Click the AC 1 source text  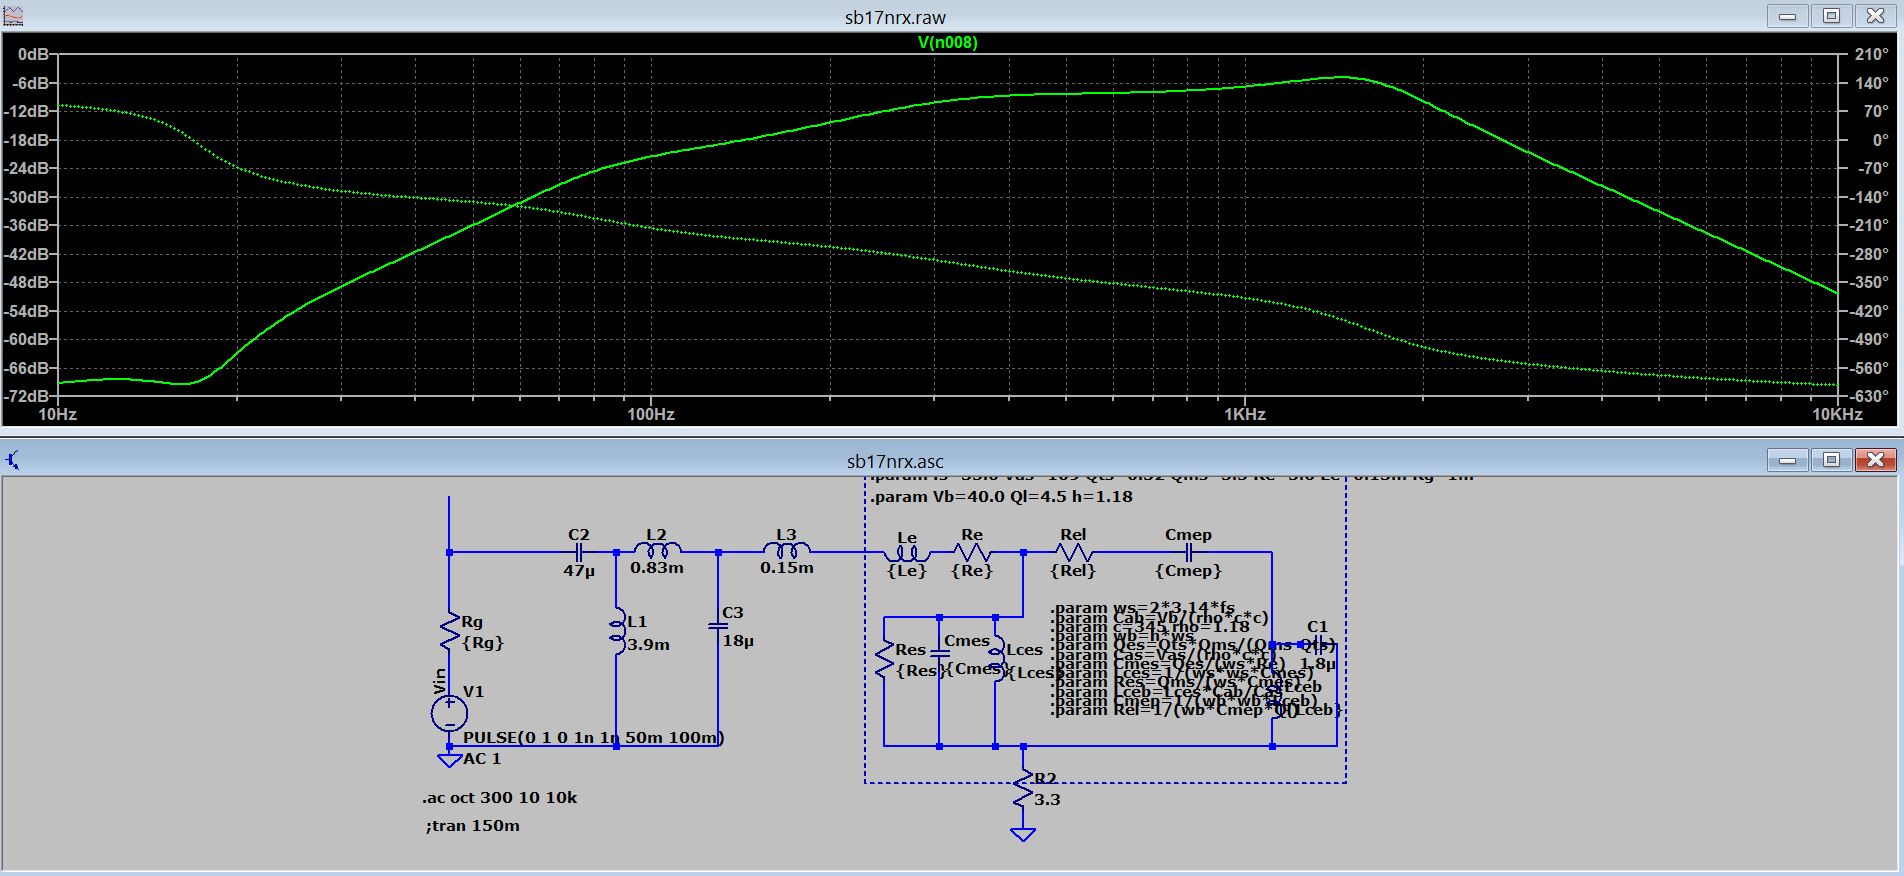(x=482, y=759)
